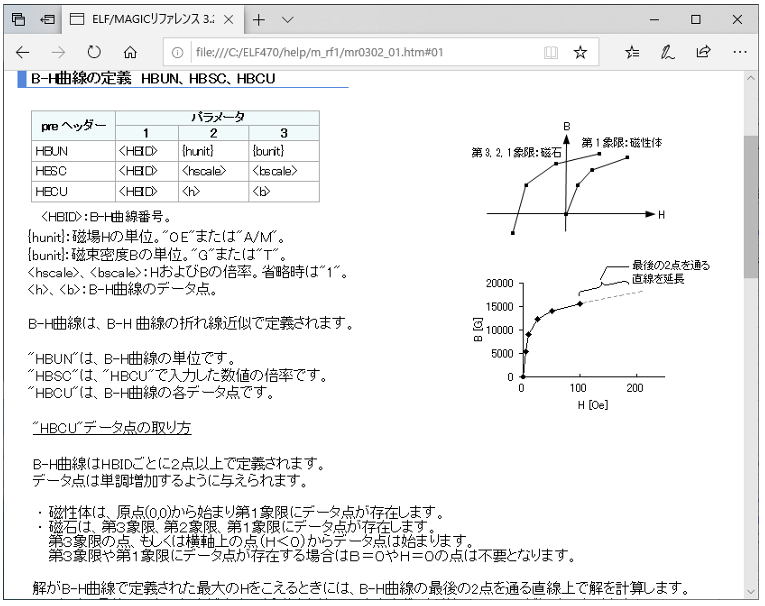The width and height of the screenshot is (765, 606).
Task: Go to the Home page
Action: [x=131, y=52]
